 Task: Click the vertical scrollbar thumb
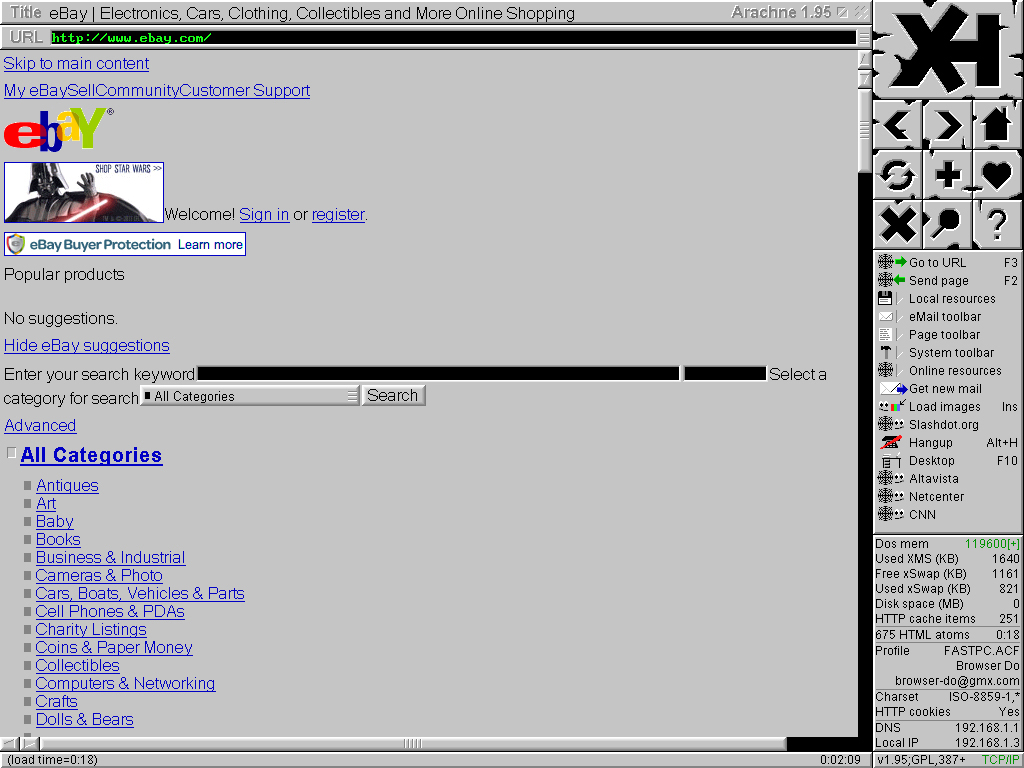[x=864, y=130]
